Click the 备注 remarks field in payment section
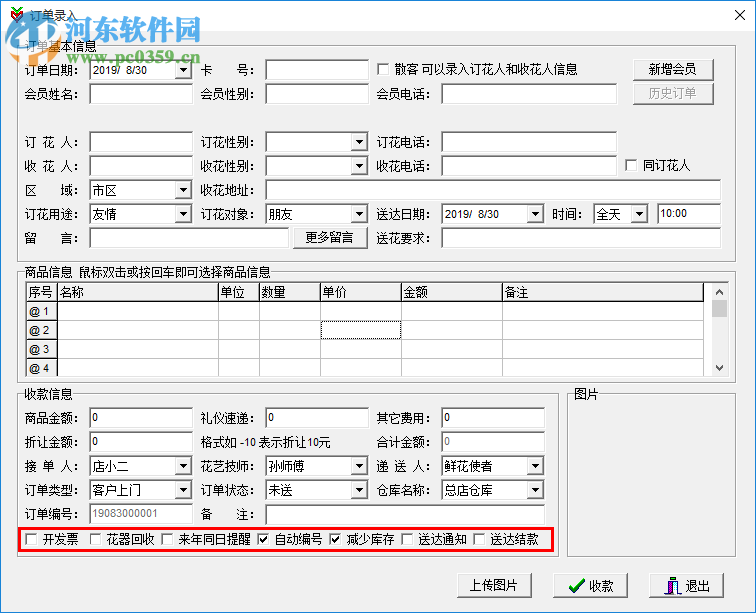 (x=405, y=515)
